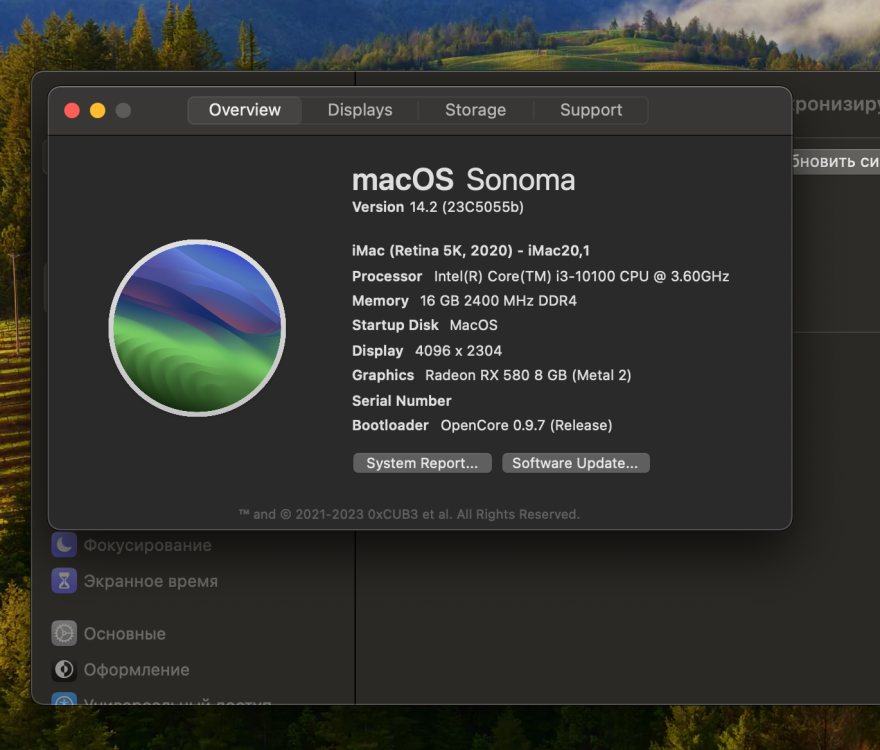The image size is (880, 750).
Task: Click the partially visible update button in Settings window
Action: click(x=836, y=162)
